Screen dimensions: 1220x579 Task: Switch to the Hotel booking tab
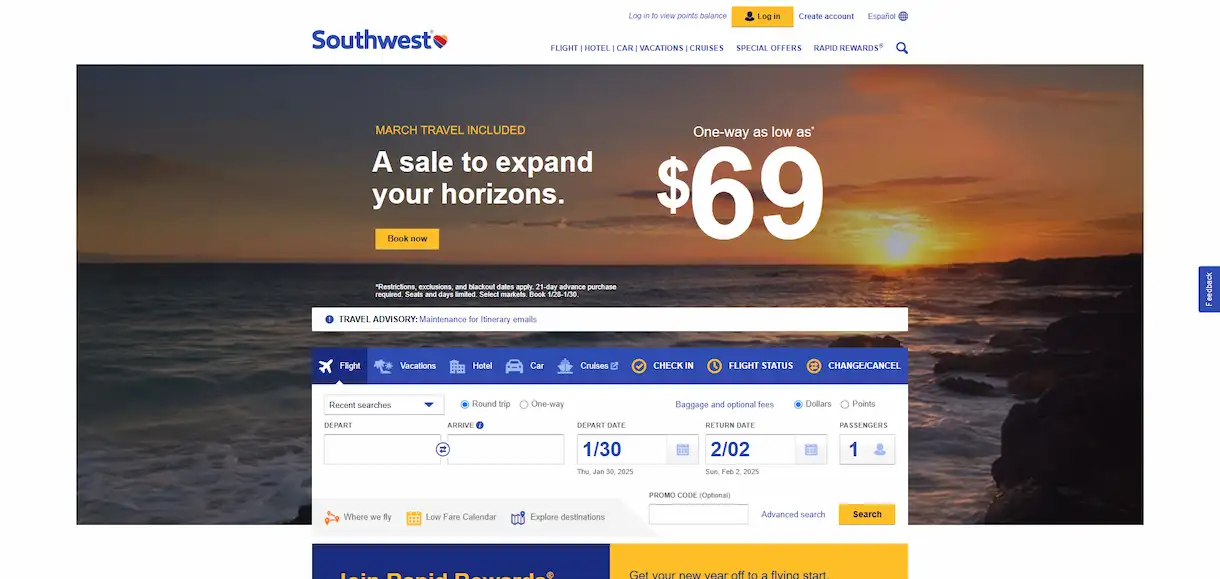(471, 366)
